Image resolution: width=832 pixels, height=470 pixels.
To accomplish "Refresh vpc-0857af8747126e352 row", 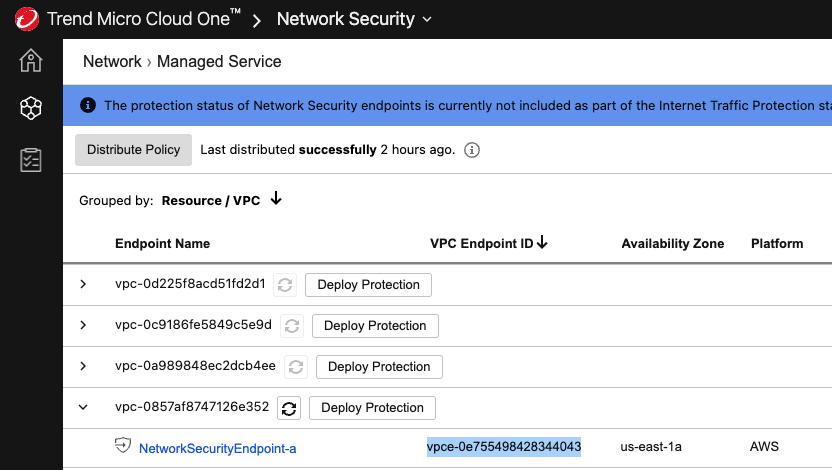I will pyautogui.click(x=289, y=408).
